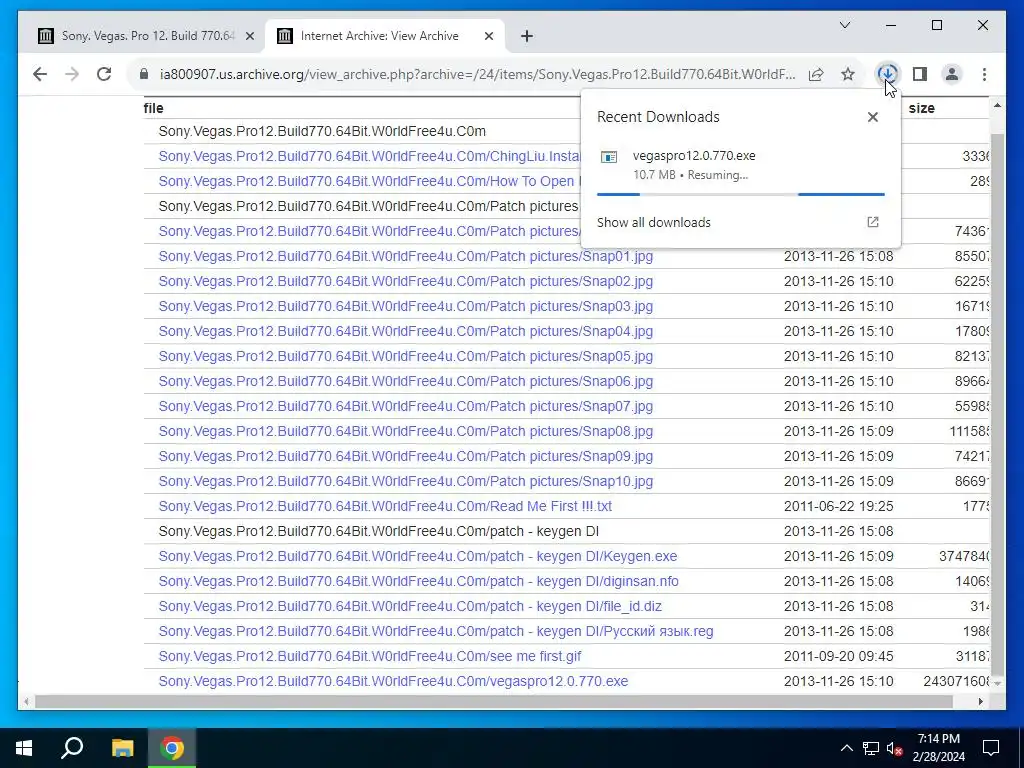Screen dimensions: 1024x768
Task: Click the URL address bar
Action: tap(477, 74)
